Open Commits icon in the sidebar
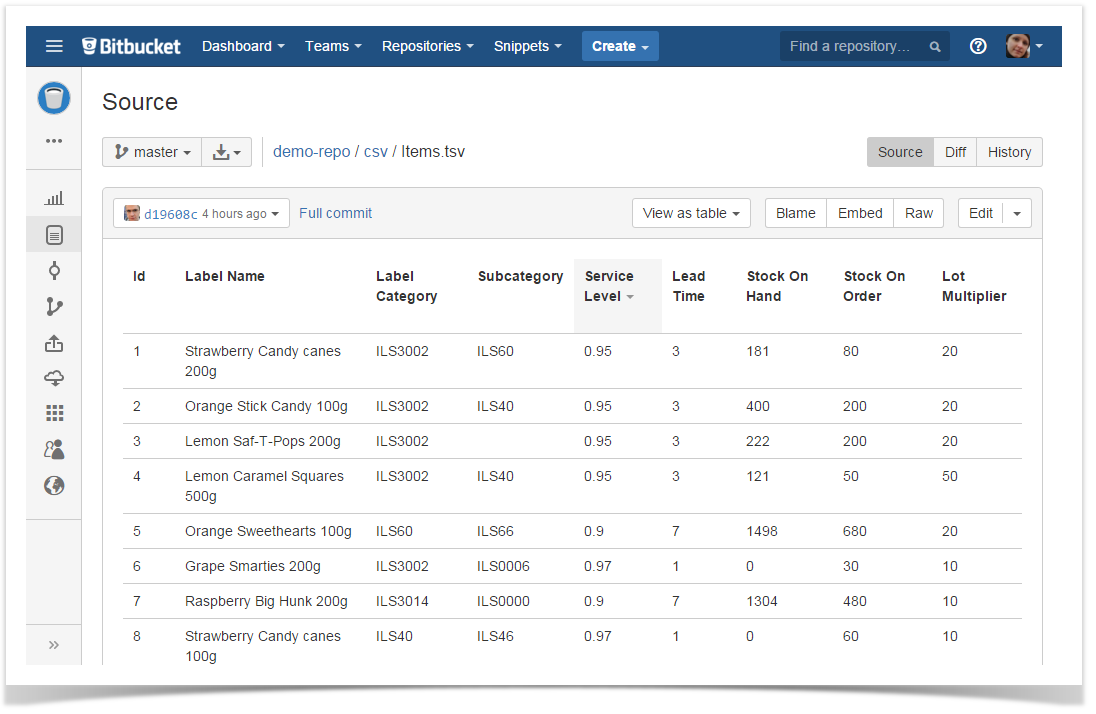 pos(54,271)
